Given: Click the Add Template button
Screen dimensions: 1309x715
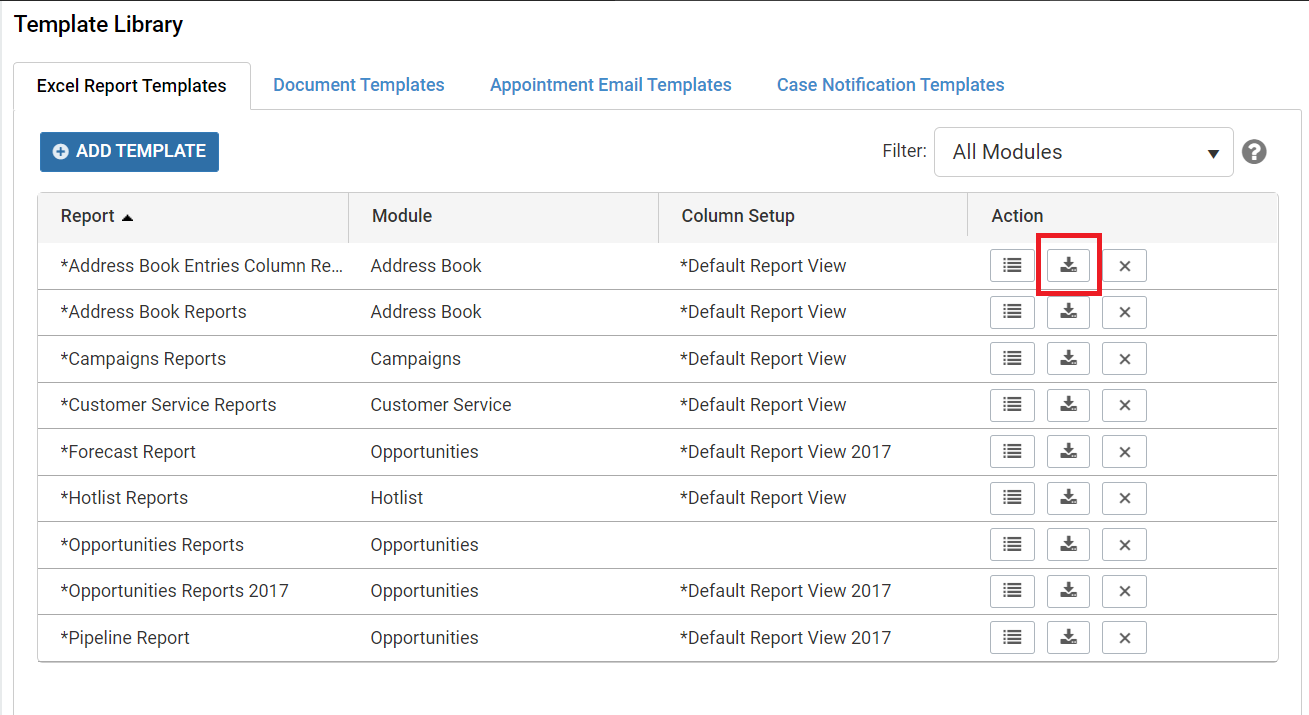Looking at the screenshot, I should 129,152.
